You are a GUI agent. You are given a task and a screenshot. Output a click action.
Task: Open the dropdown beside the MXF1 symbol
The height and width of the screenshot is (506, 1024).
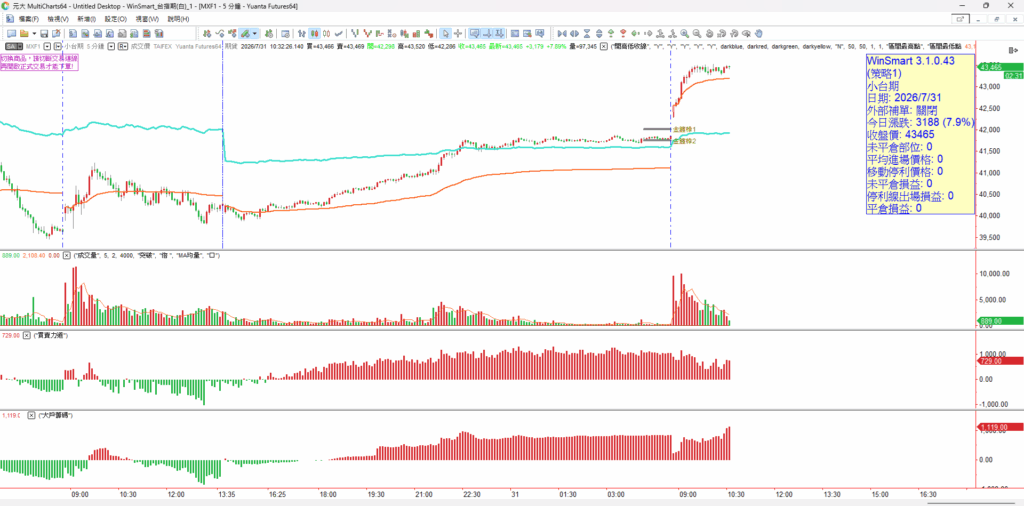48,46
